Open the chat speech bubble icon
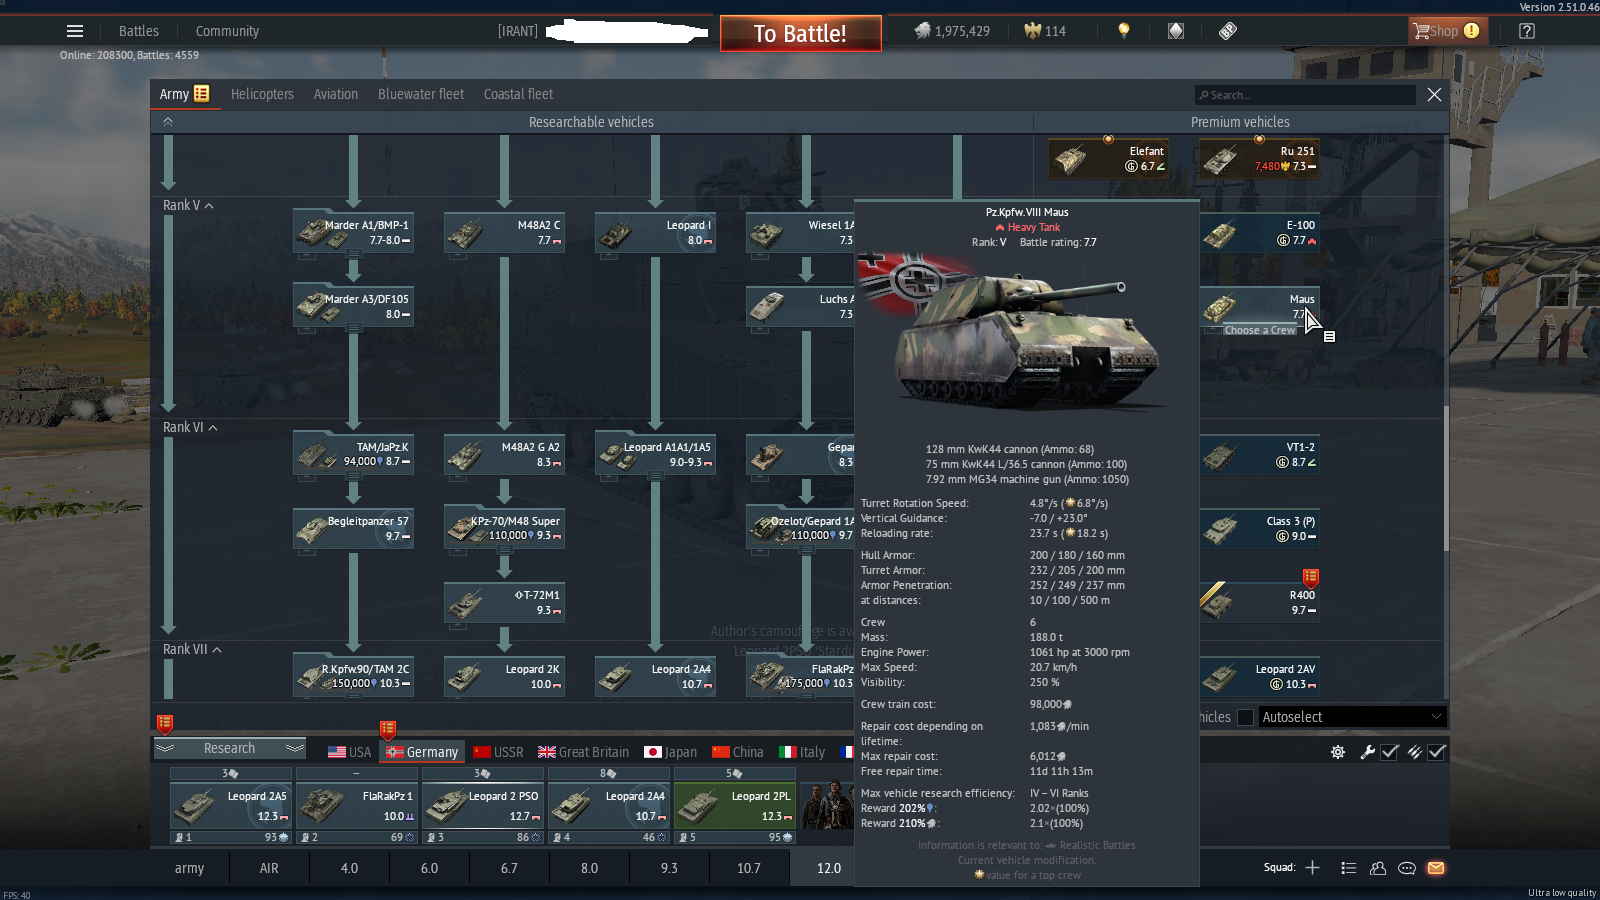Viewport: 1600px width, 900px height. 1407,868
